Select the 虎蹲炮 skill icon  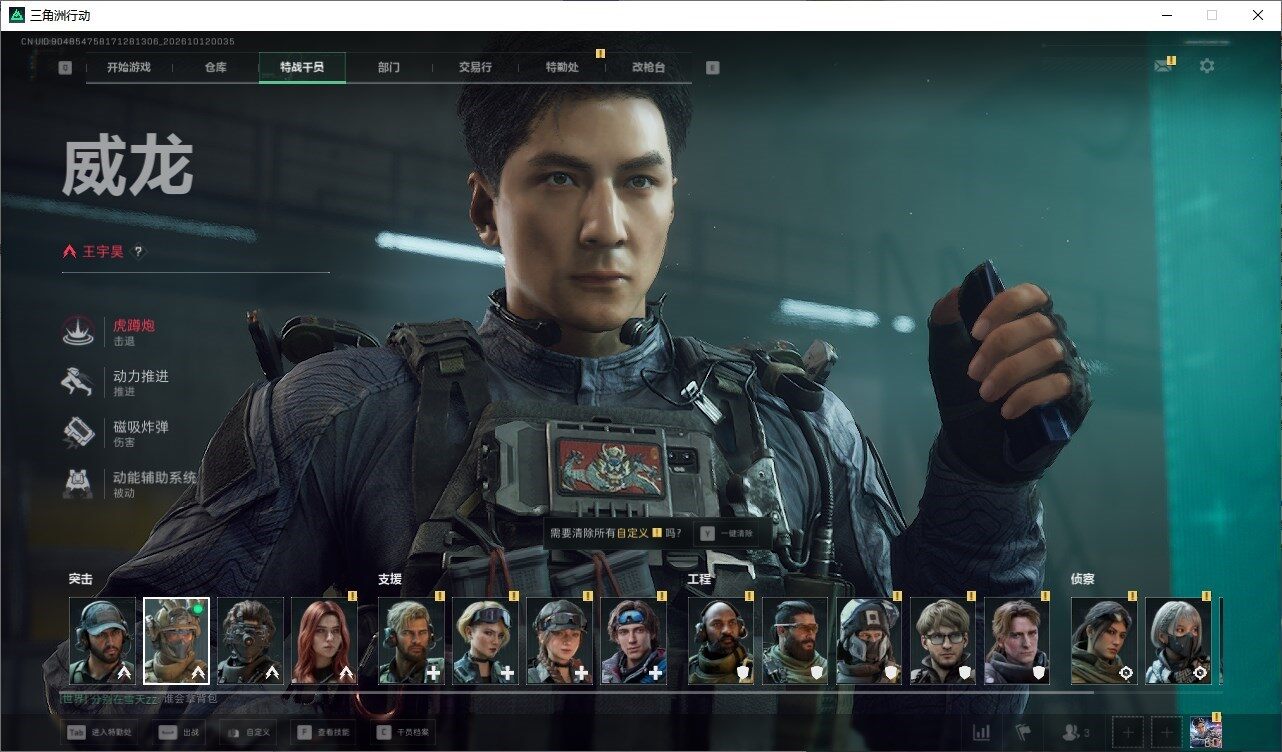coord(78,332)
